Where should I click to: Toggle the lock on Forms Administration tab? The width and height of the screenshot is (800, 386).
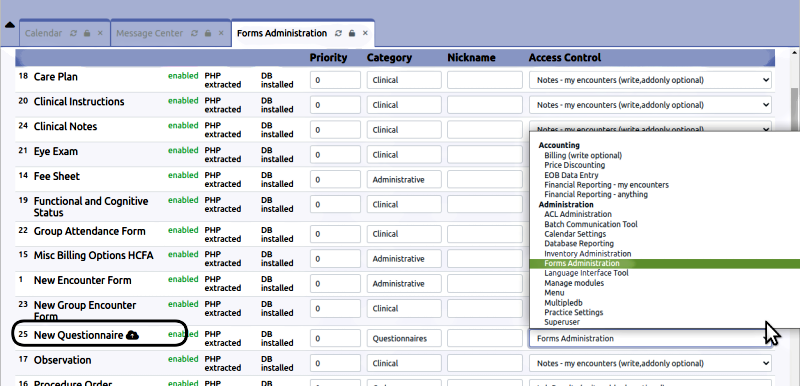click(352, 33)
